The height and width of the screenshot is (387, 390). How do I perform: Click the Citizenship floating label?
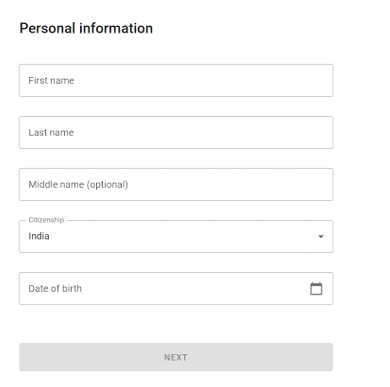click(46, 220)
